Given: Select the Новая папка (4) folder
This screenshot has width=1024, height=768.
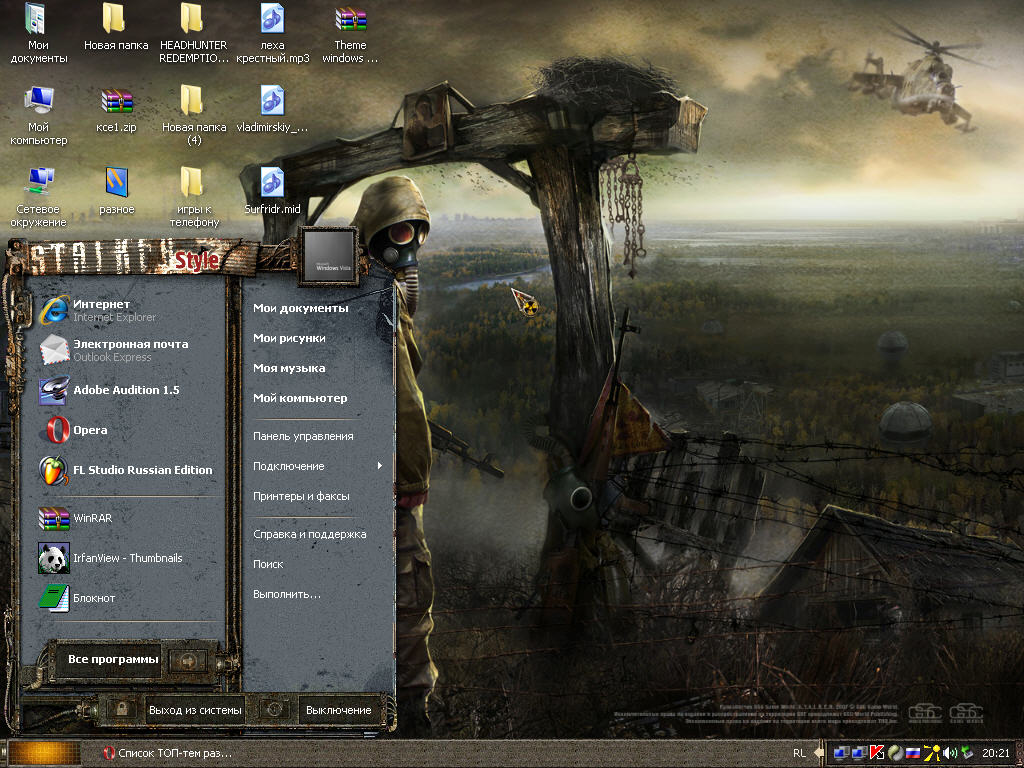Looking at the screenshot, I should pyautogui.click(x=194, y=116).
